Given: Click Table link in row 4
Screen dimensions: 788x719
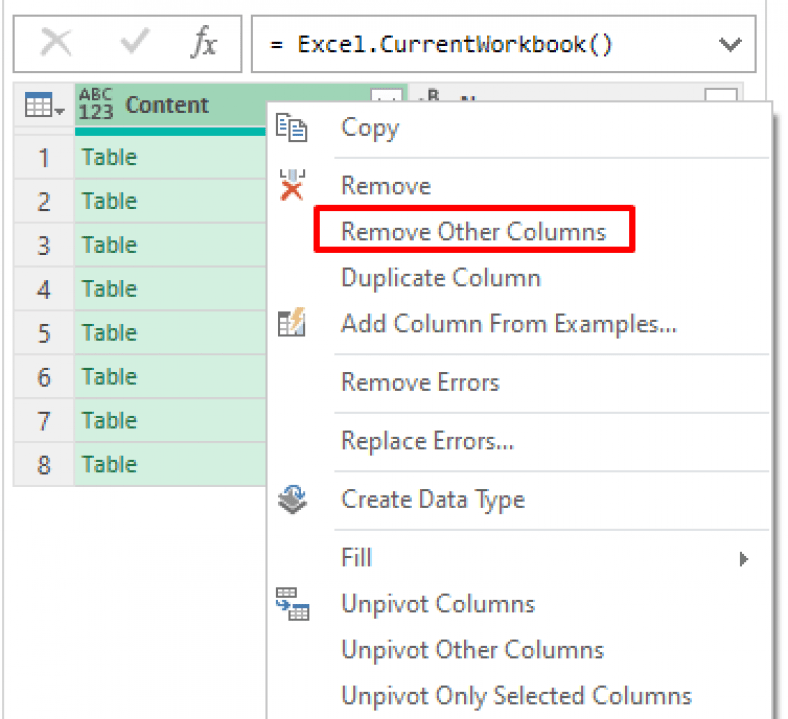Looking at the screenshot, I should point(110,289).
